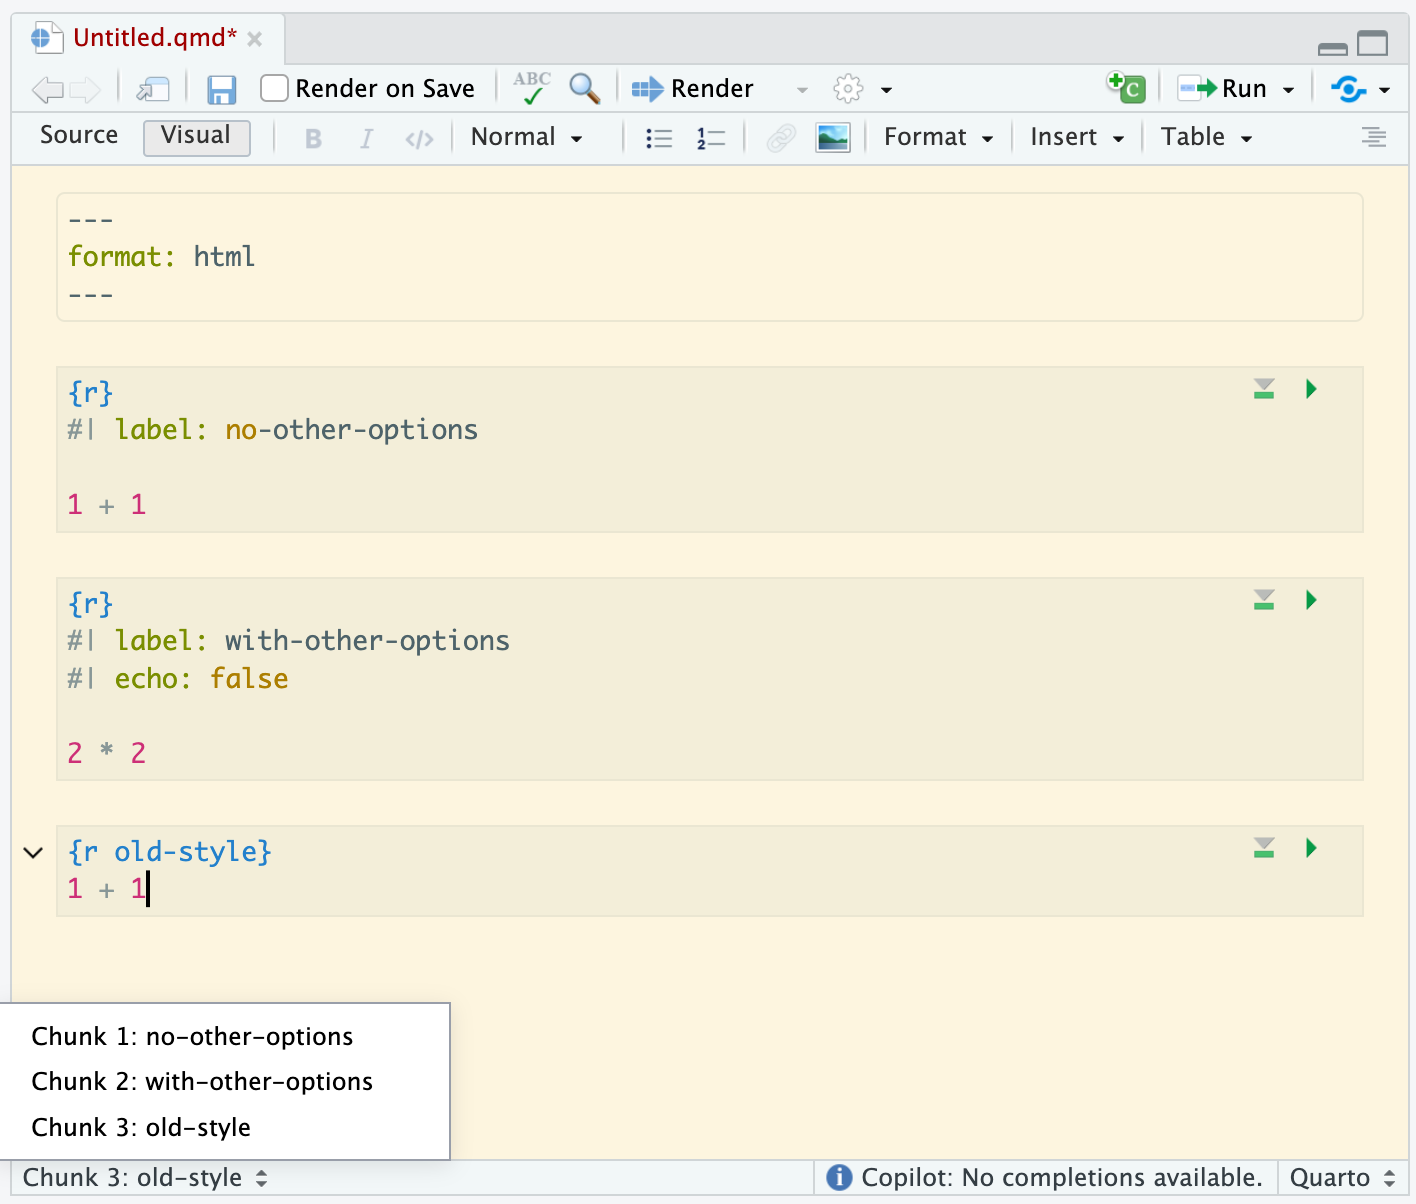The width and height of the screenshot is (1416, 1204).
Task: Run all chunks above with-other-options
Action: (x=1263, y=600)
